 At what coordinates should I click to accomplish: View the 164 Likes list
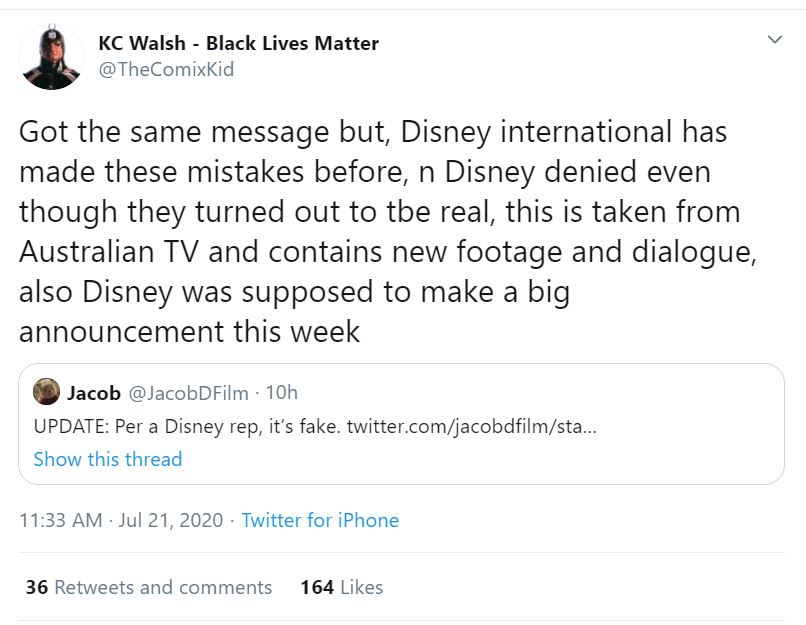point(341,587)
